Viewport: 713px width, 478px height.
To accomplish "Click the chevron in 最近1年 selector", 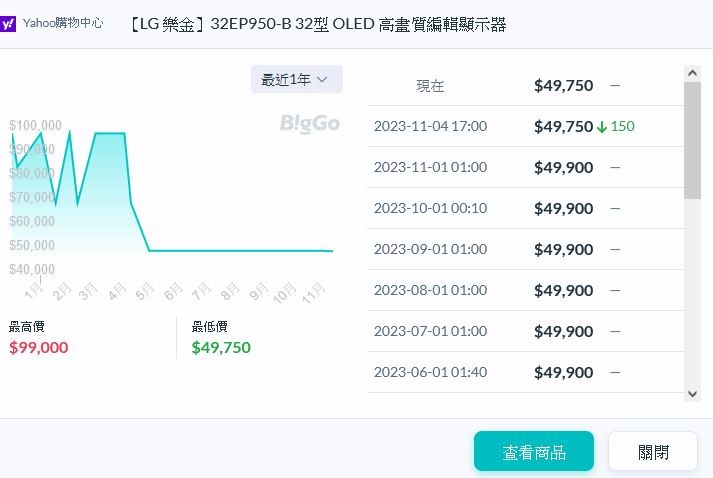I will point(322,80).
